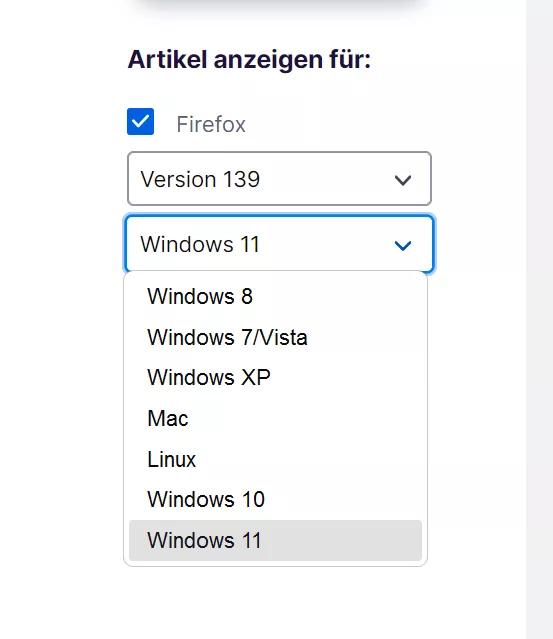Viewport: 553px width, 639px height.
Task: Click the gray strip at right page edge
Action: tap(540, 320)
